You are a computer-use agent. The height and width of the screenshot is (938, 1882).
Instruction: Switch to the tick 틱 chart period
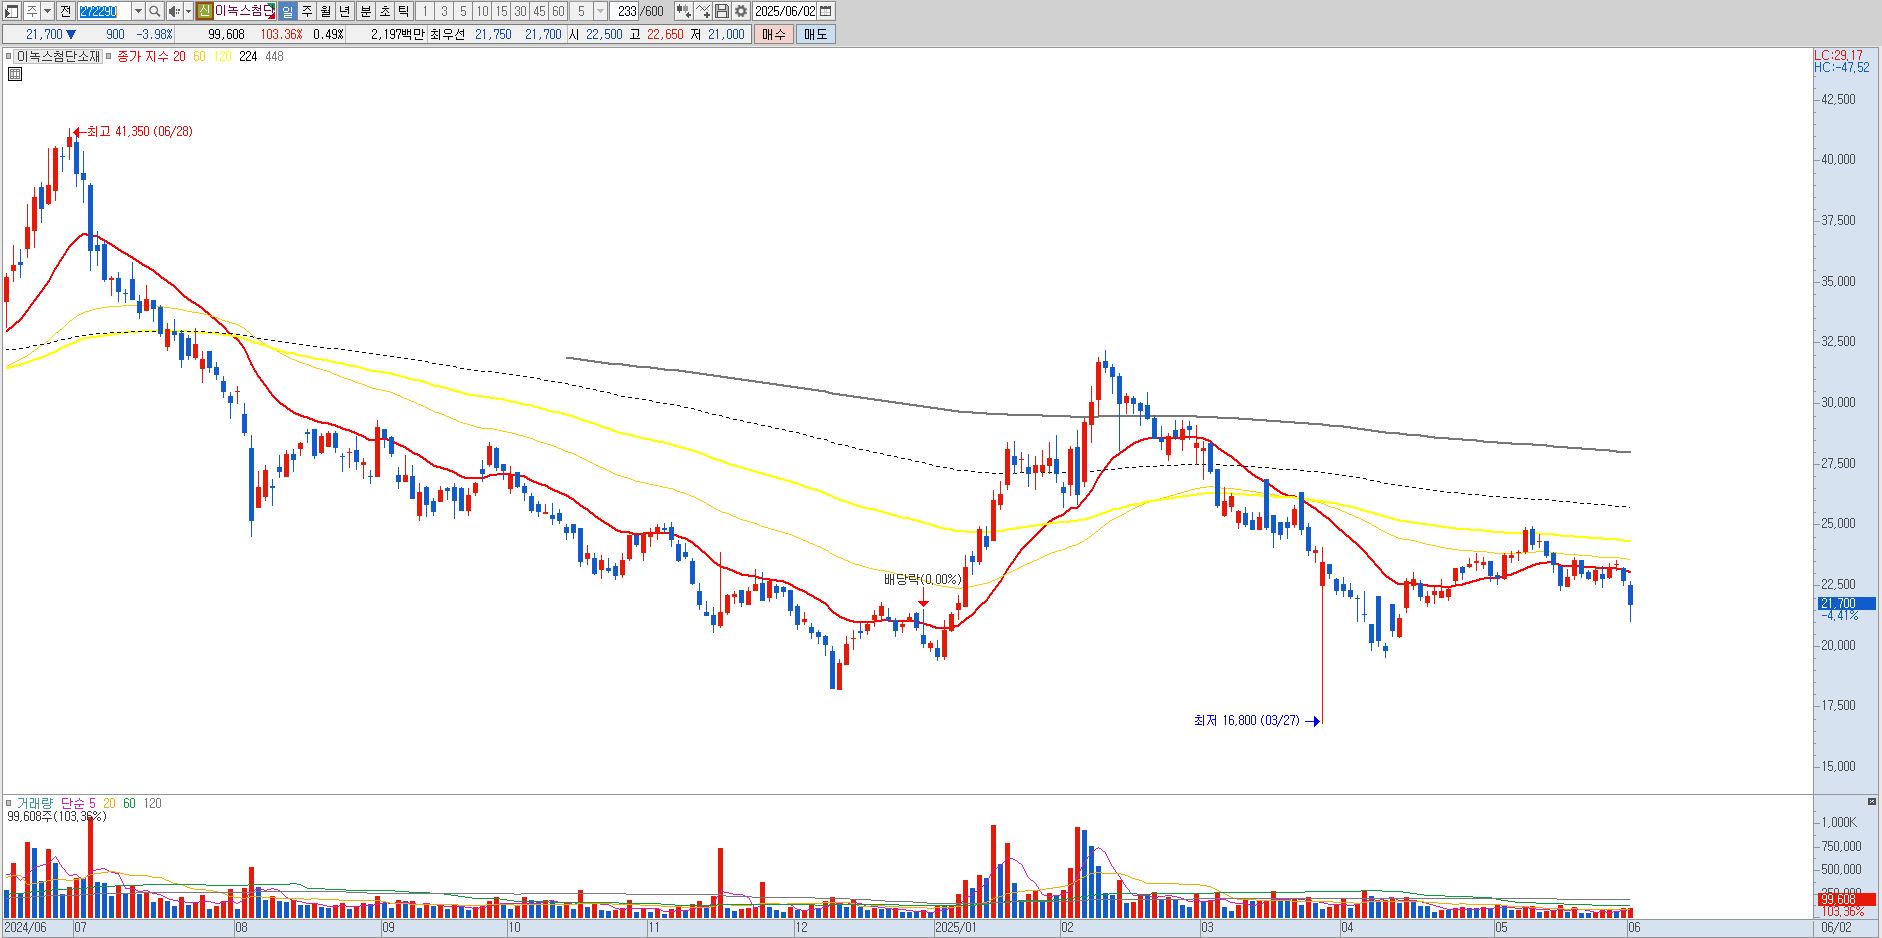pyautogui.click(x=403, y=11)
